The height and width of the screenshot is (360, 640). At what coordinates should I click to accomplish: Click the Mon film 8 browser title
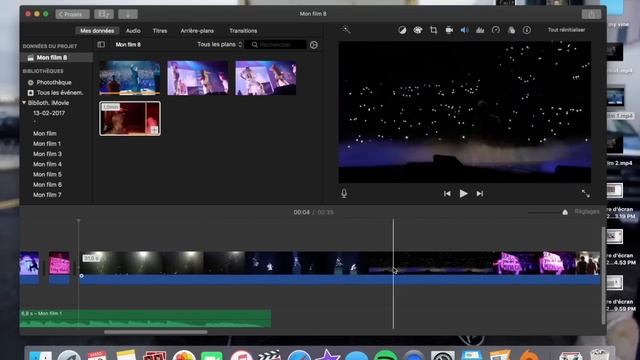[x=128, y=44]
